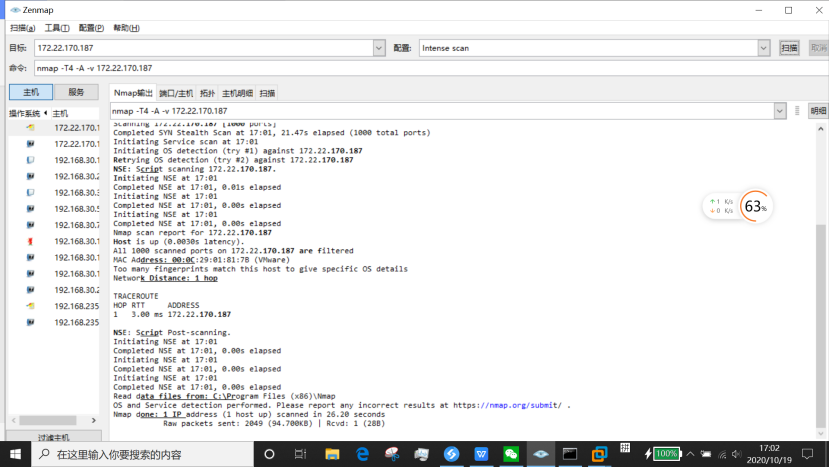Open the 扫描(a) menu
The image size is (830, 467).
click(x=22, y=28)
